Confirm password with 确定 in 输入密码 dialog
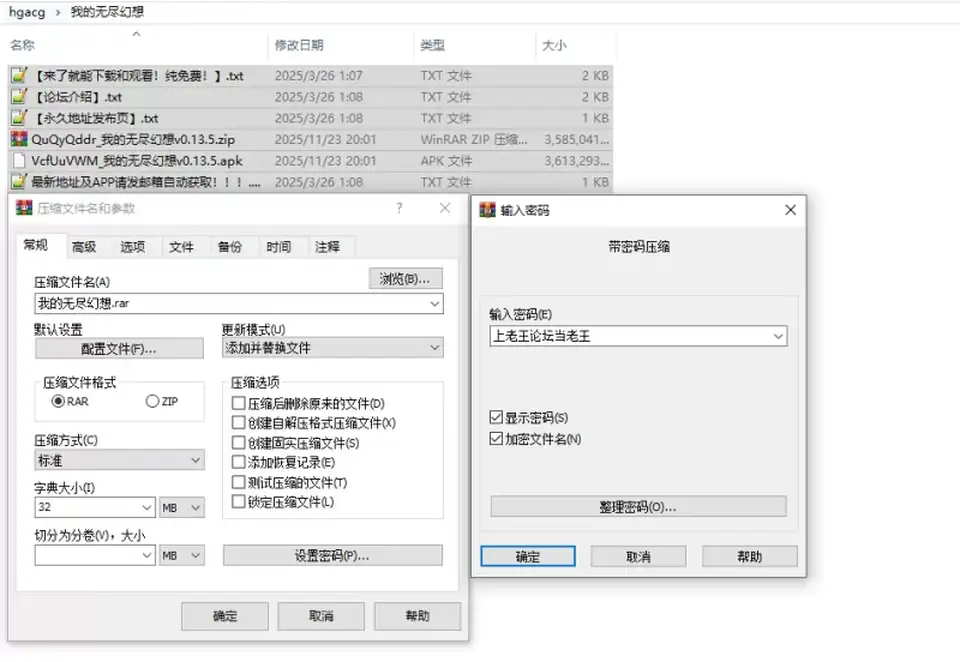 click(x=528, y=556)
